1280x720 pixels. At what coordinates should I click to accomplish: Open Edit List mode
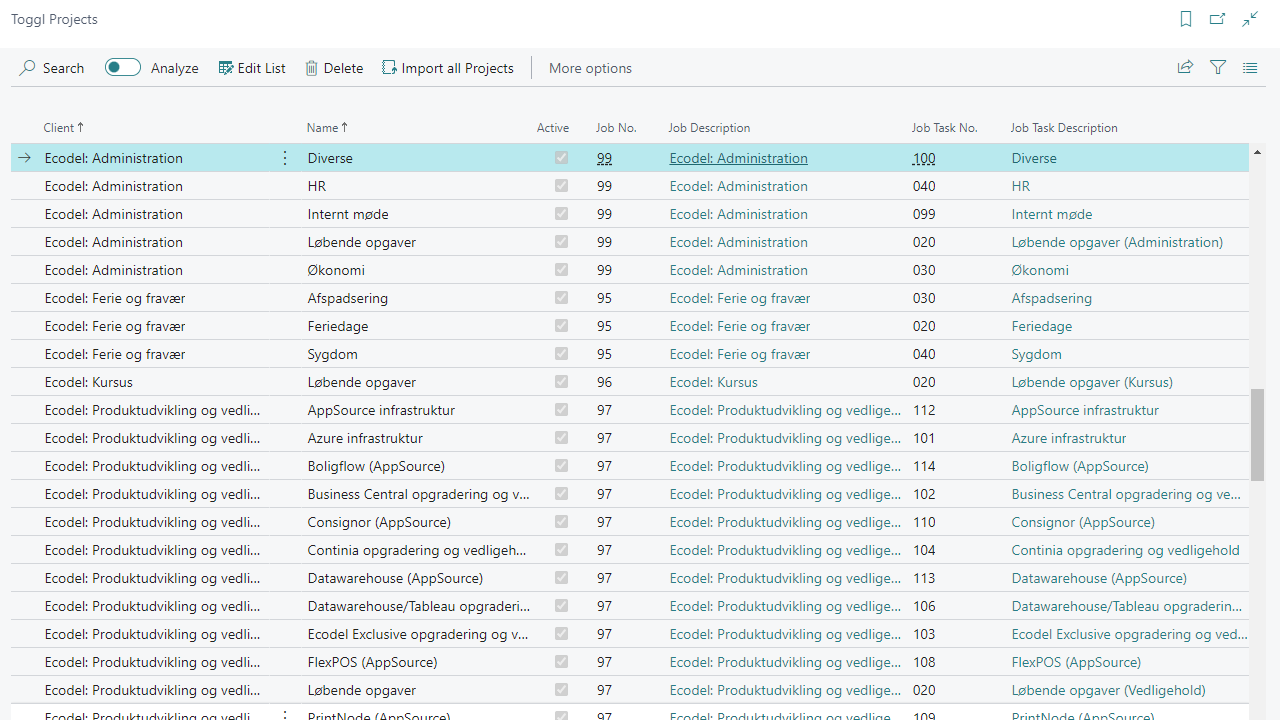[x=252, y=68]
